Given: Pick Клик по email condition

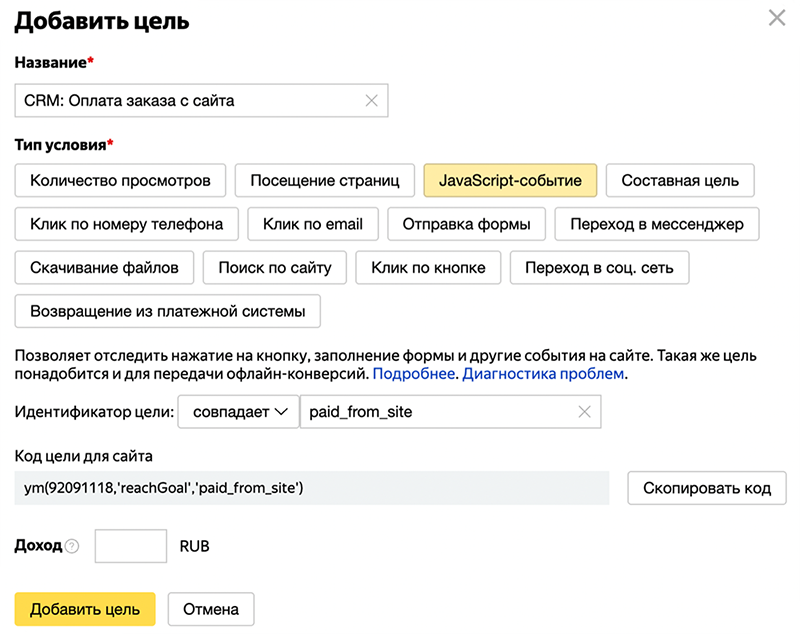Looking at the screenshot, I should tap(312, 224).
